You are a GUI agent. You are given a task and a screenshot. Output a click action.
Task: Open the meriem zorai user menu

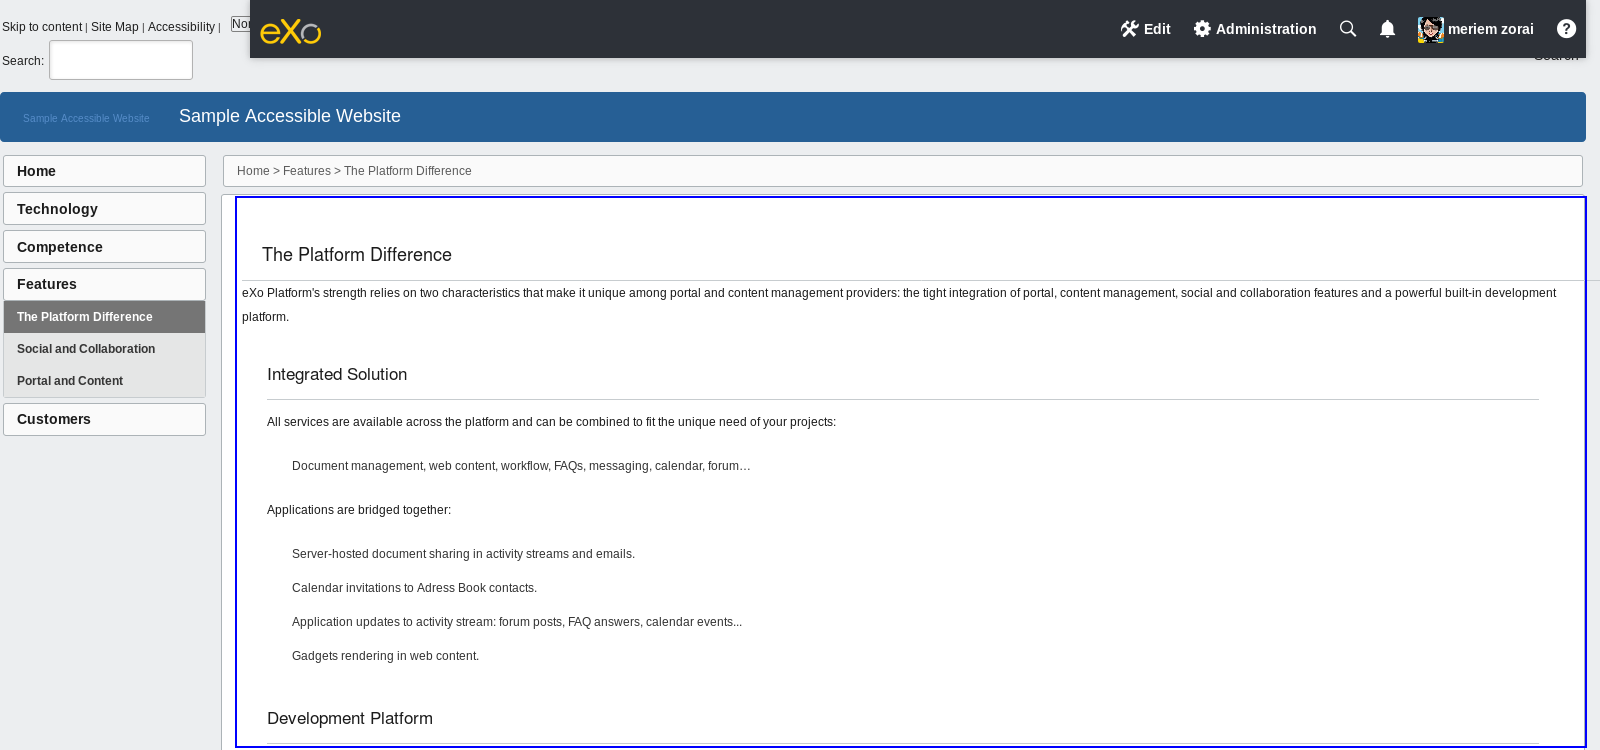tap(1490, 29)
